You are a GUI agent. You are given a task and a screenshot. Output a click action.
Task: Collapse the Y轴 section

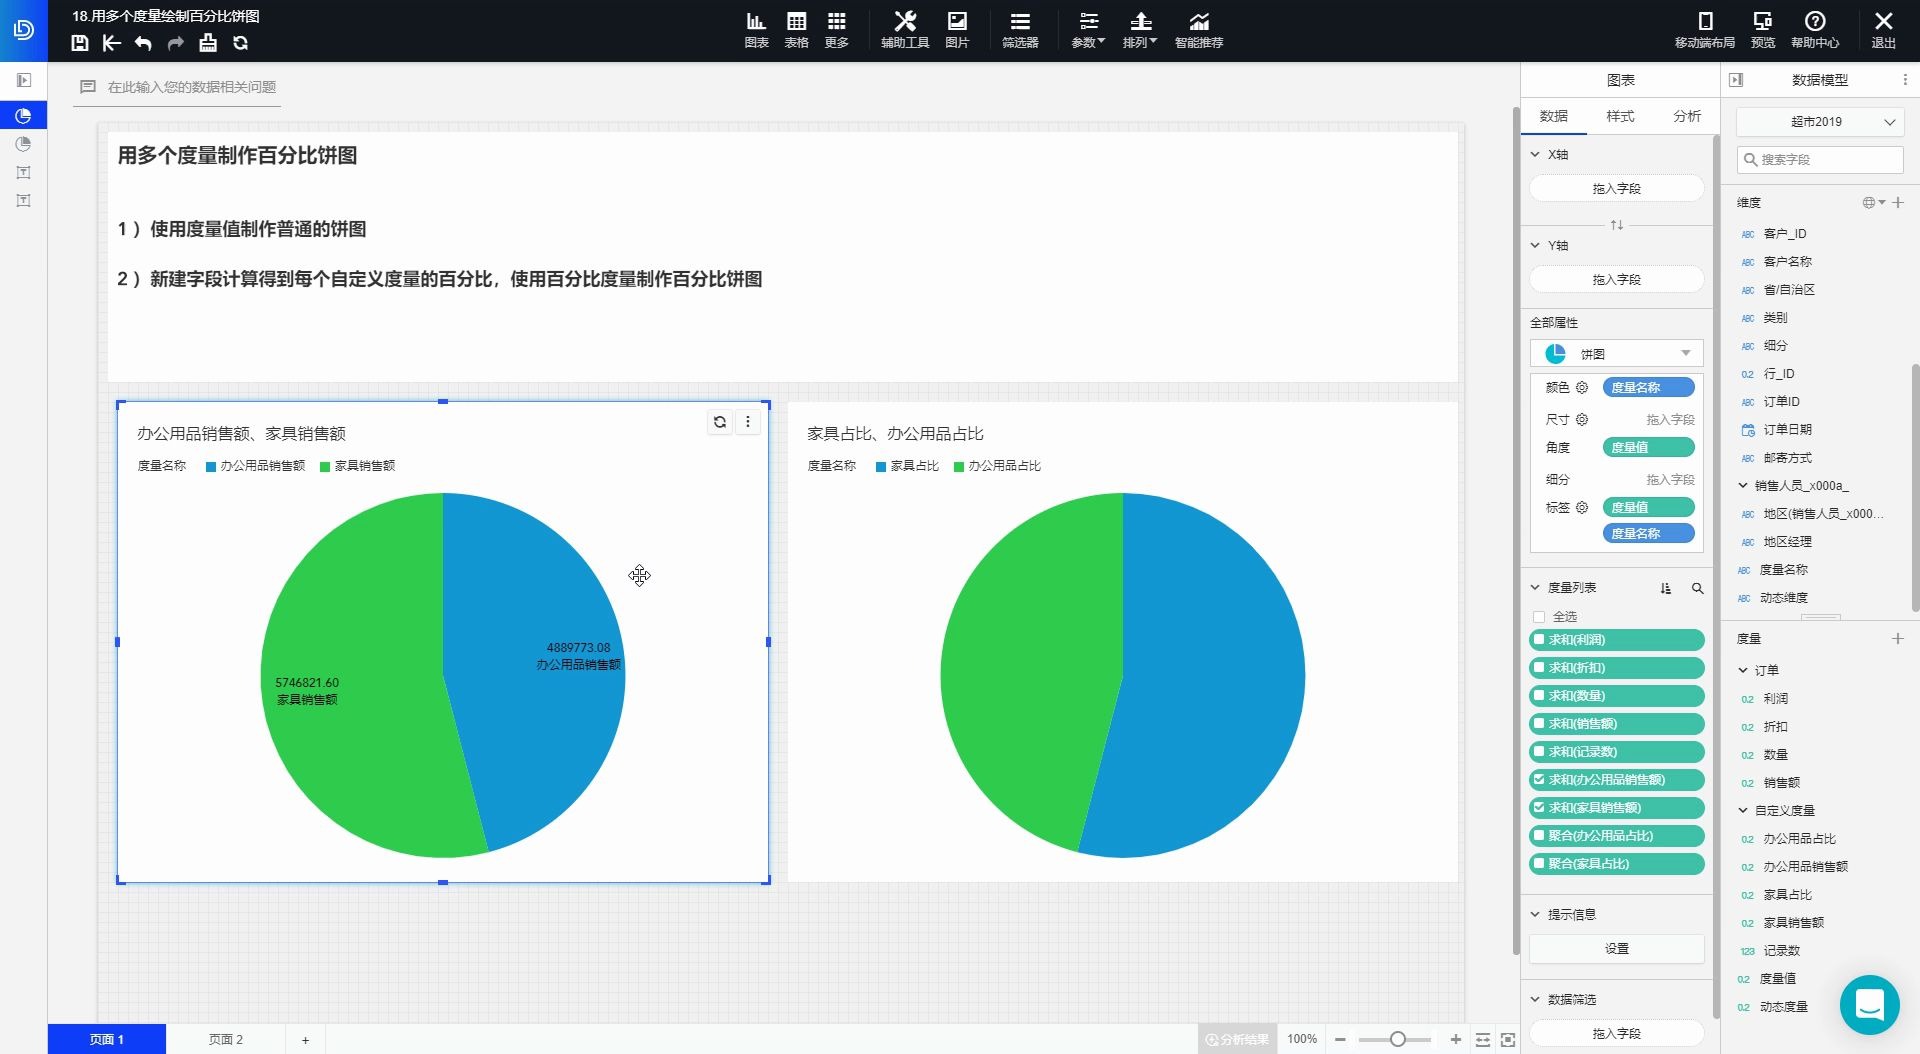click(x=1536, y=245)
